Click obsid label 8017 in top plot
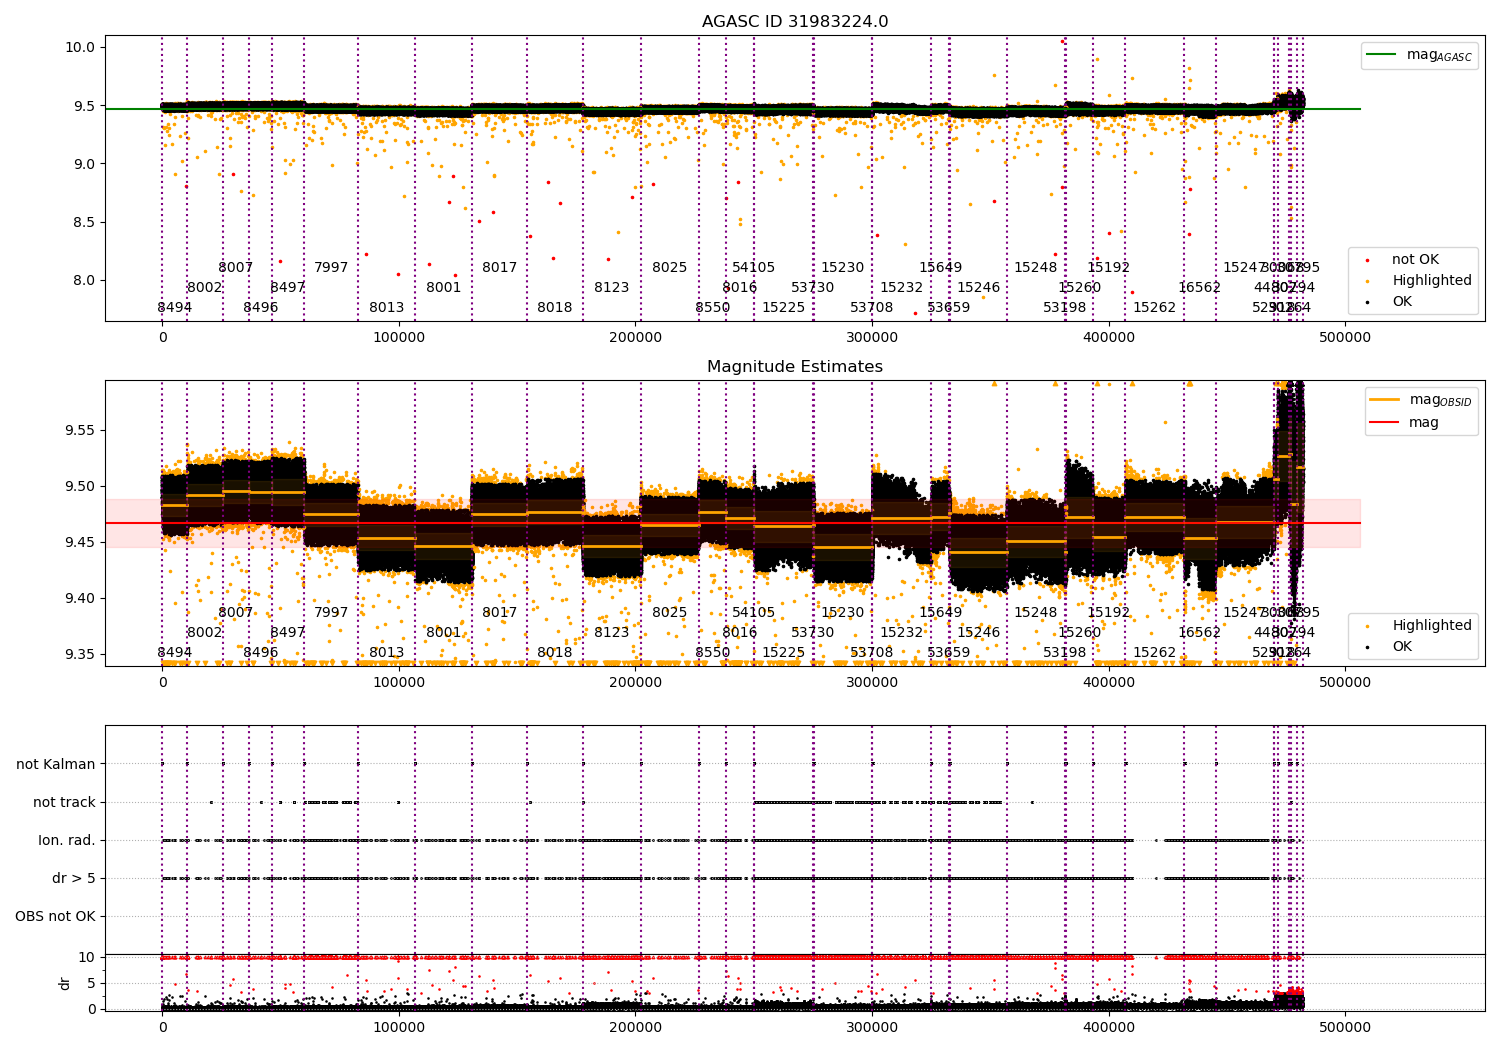The width and height of the screenshot is (1500, 1050). [500, 268]
